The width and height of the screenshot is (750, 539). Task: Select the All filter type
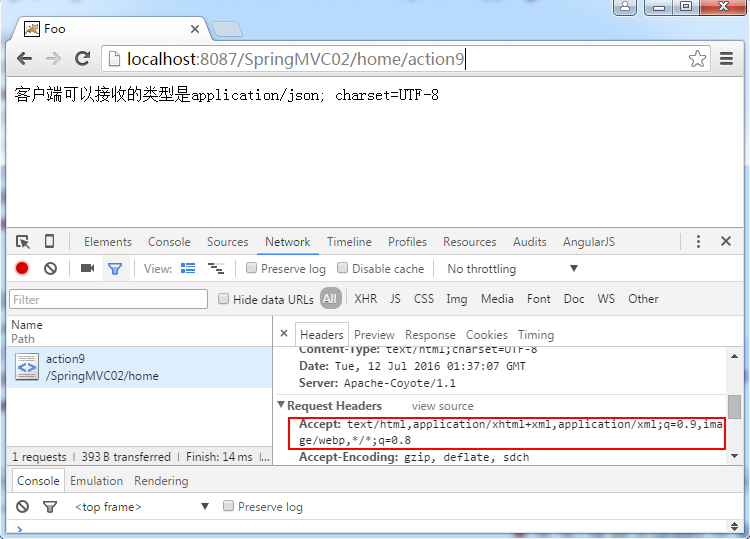[330, 299]
